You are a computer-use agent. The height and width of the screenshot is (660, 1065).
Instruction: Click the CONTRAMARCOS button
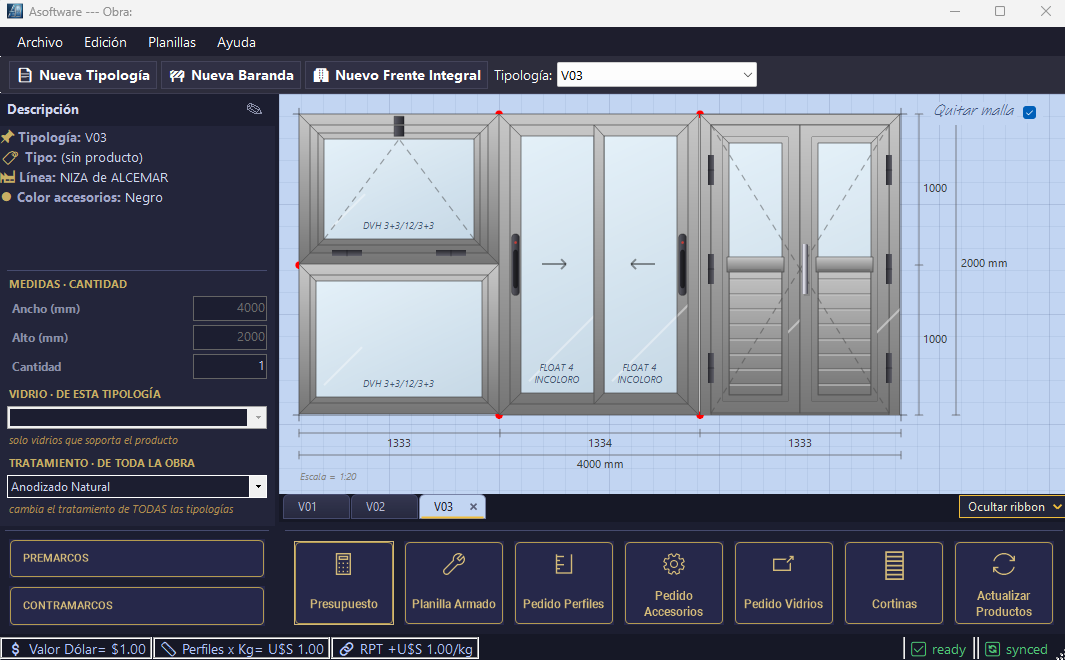tap(137, 606)
